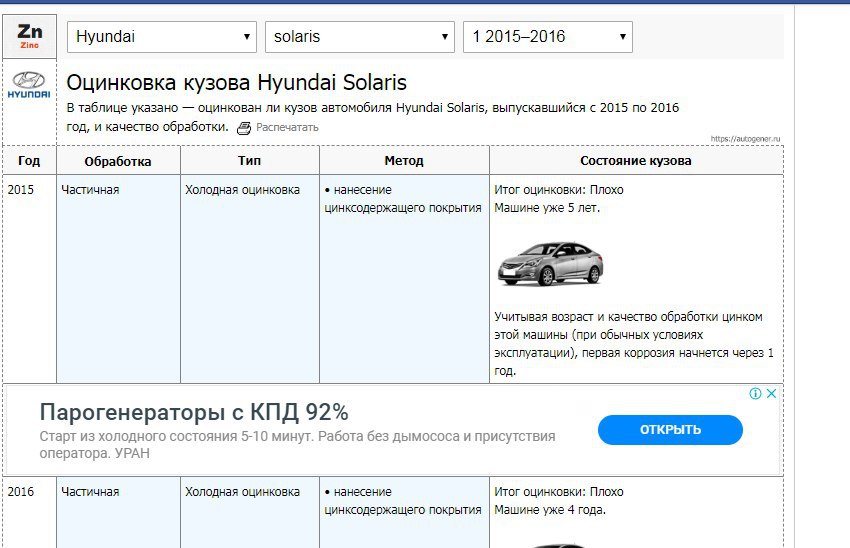Click the Распечатать print link
850x548 pixels.
click(x=287, y=127)
